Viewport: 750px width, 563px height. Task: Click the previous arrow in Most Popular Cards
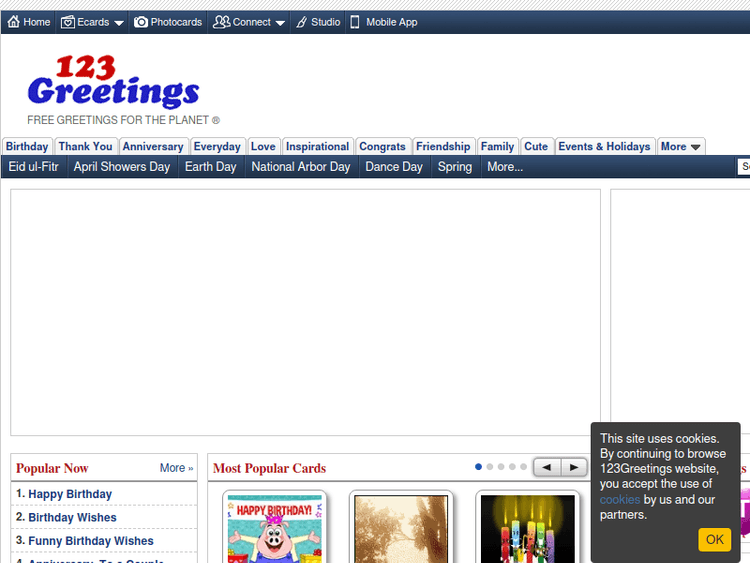tap(547, 467)
